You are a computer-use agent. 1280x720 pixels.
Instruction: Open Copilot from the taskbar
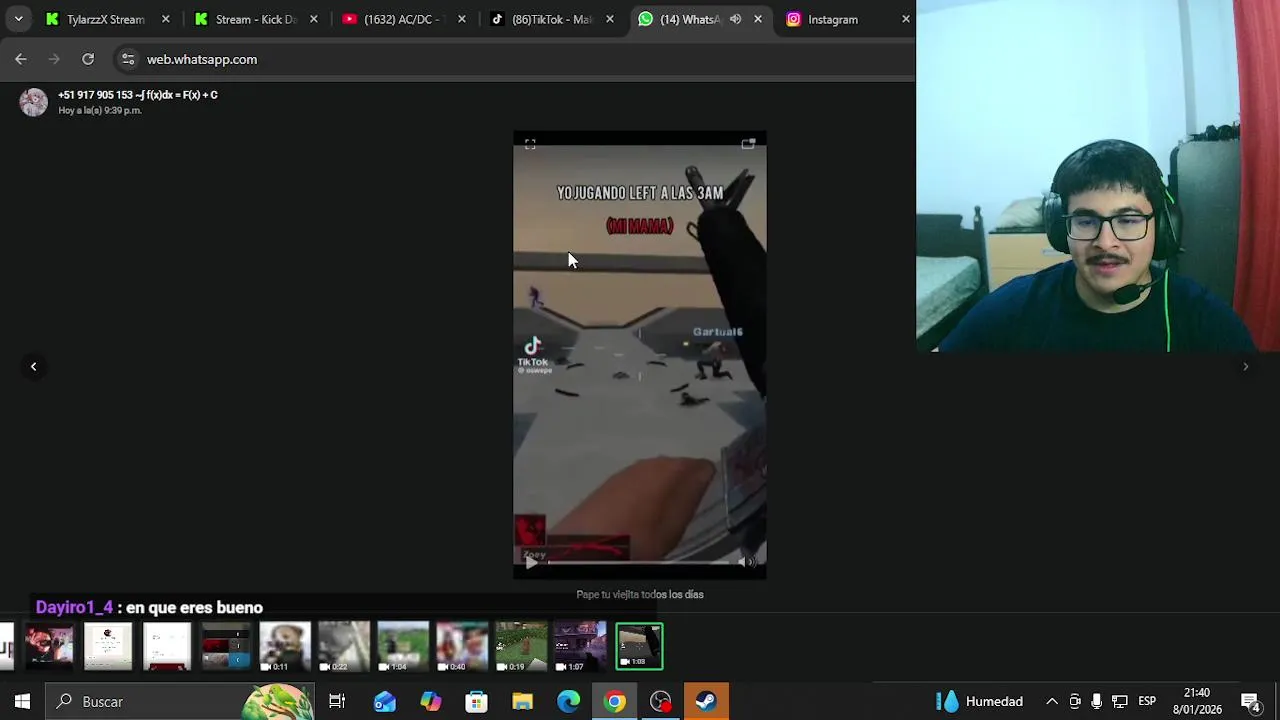[430, 702]
